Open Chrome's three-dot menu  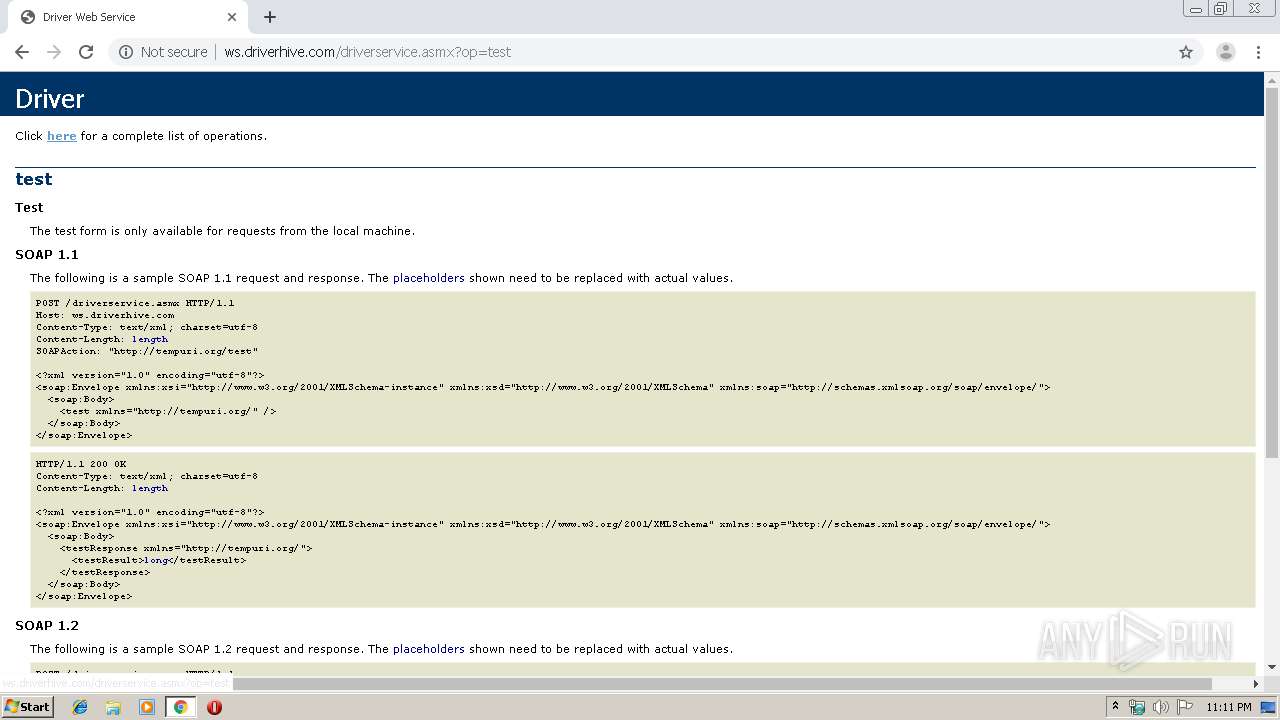click(x=1259, y=52)
